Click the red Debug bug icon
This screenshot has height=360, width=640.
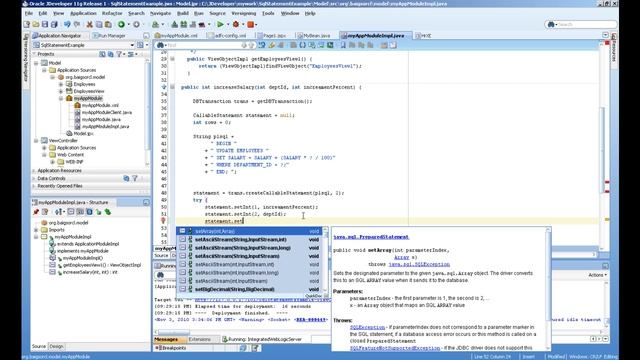click(236, 24)
